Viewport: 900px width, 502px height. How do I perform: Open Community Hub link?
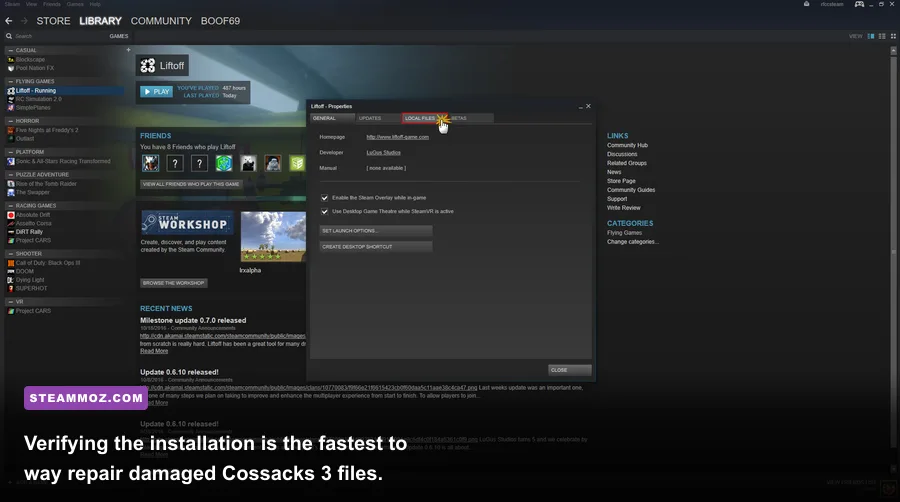(627, 145)
